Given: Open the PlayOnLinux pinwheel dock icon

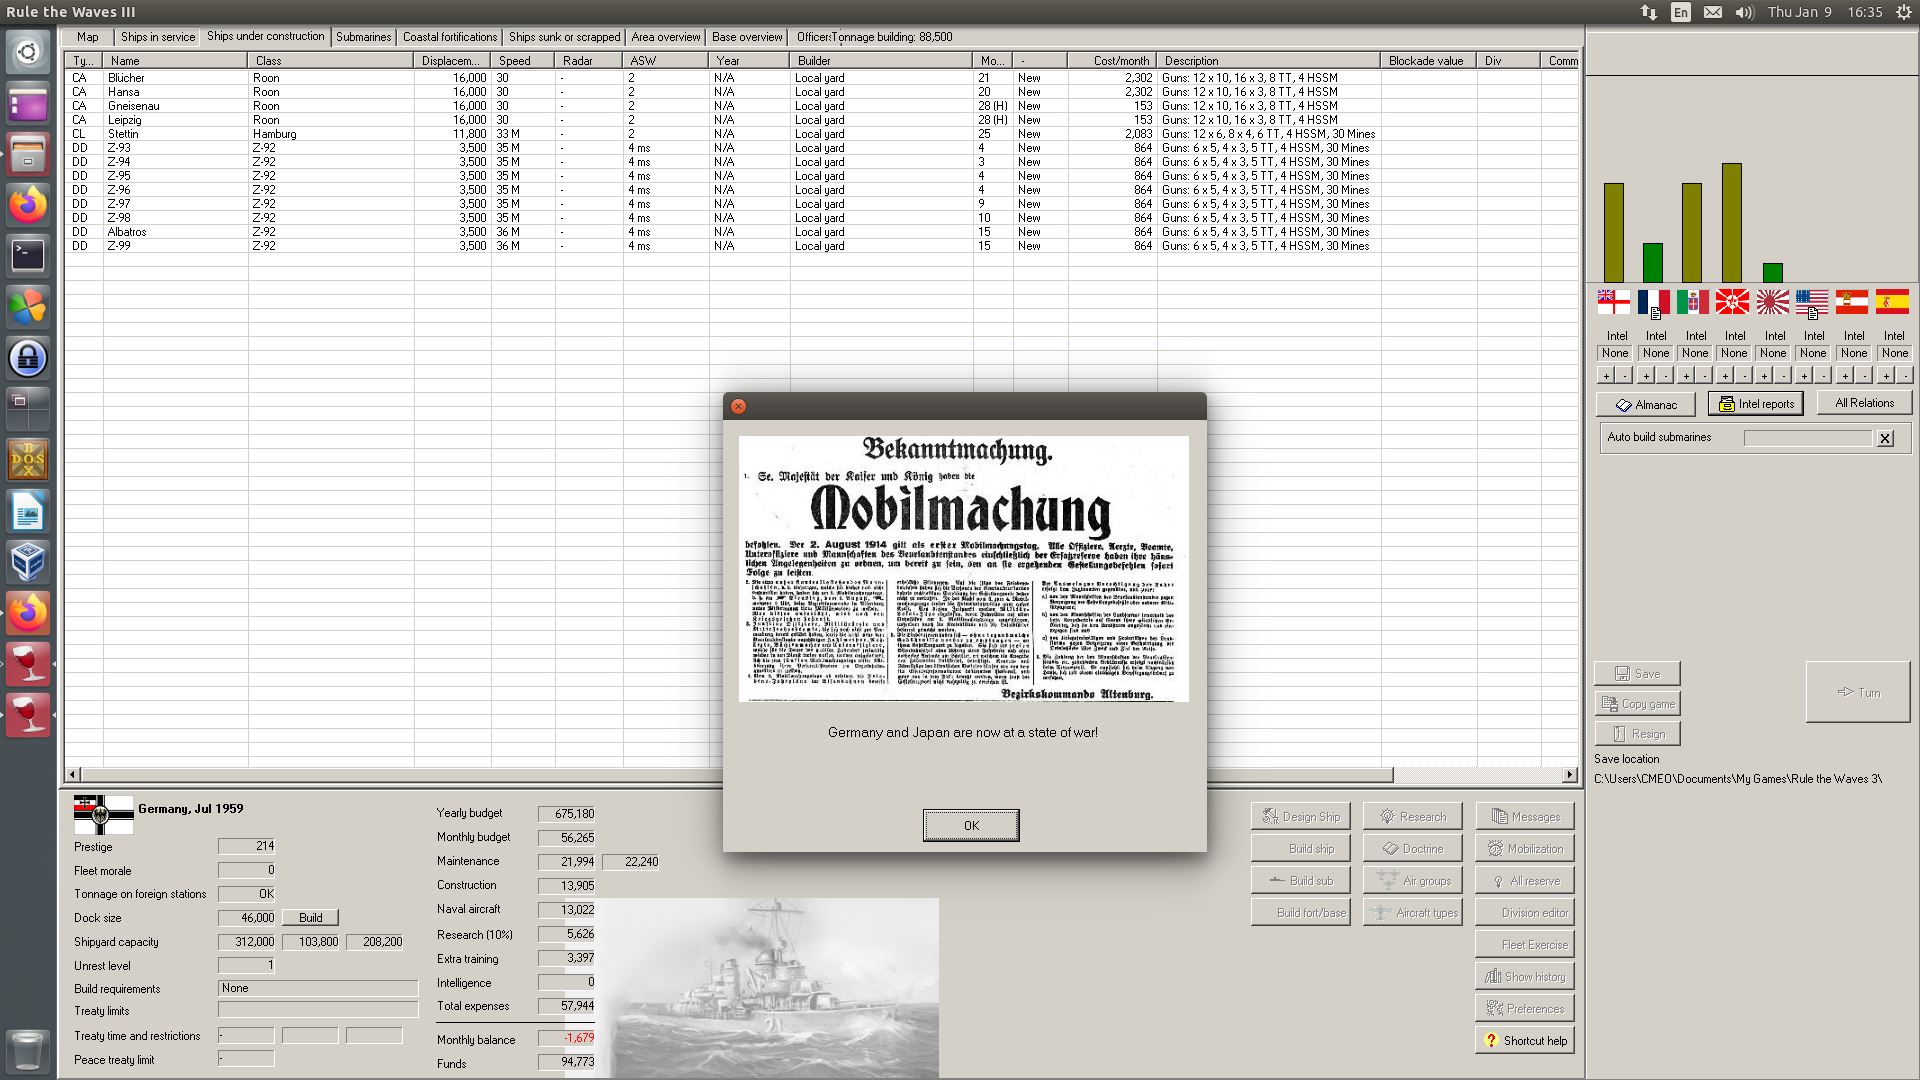Looking at the screenshot, I should pyautogui.click(x=28, y=307).
